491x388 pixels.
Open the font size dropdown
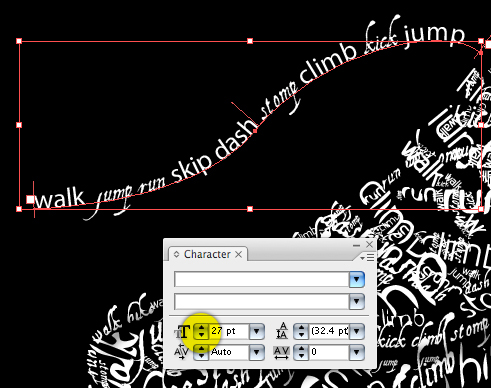tap(257, 331)
